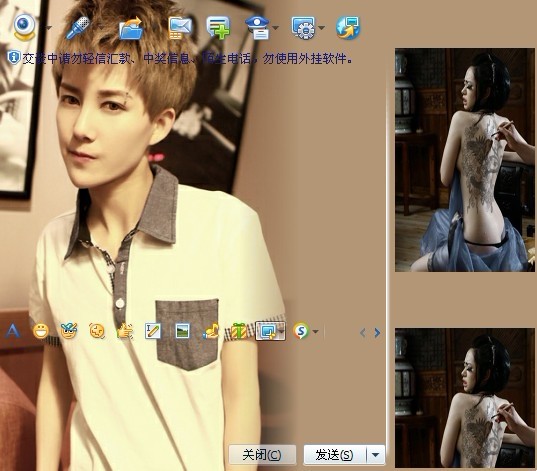Open the font selection A tool
Screen dimensions: 537x471
[x=12, y=331]
